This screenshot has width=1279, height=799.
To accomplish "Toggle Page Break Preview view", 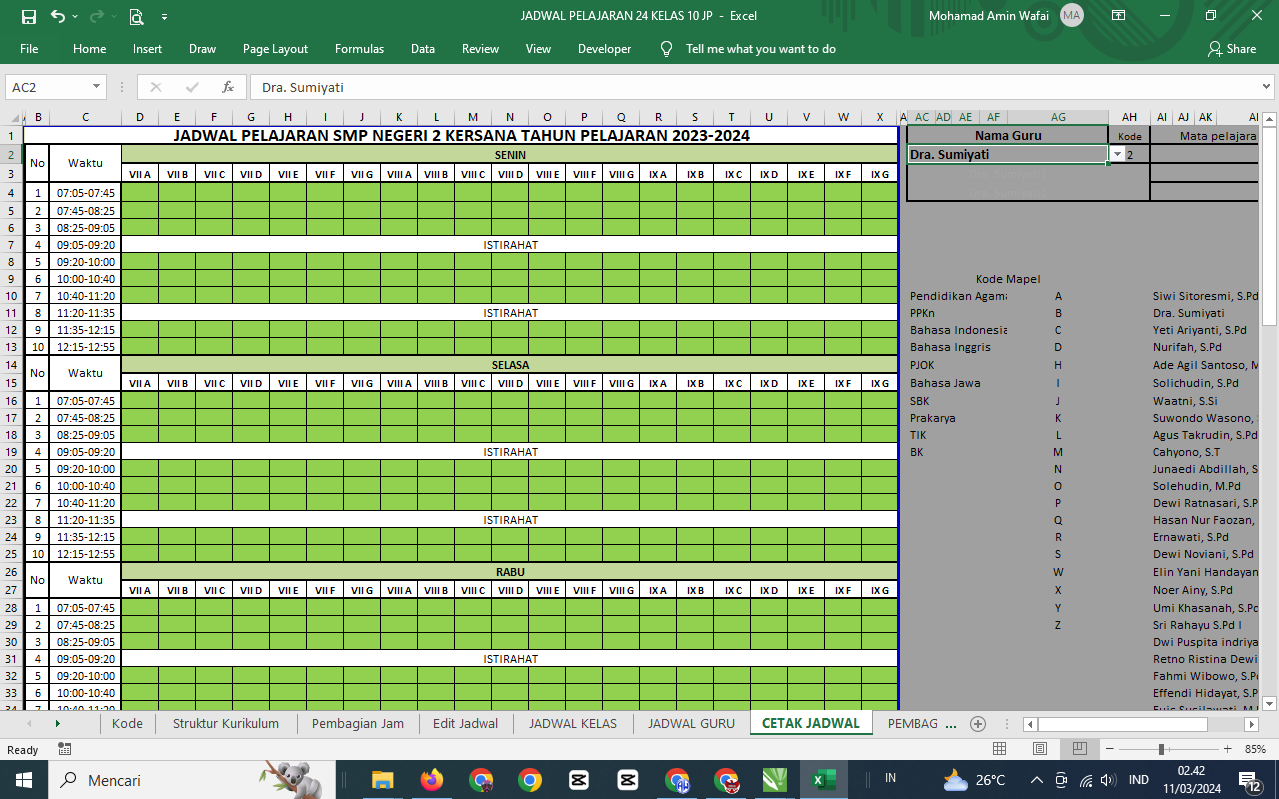I will tap(1079, 749).
